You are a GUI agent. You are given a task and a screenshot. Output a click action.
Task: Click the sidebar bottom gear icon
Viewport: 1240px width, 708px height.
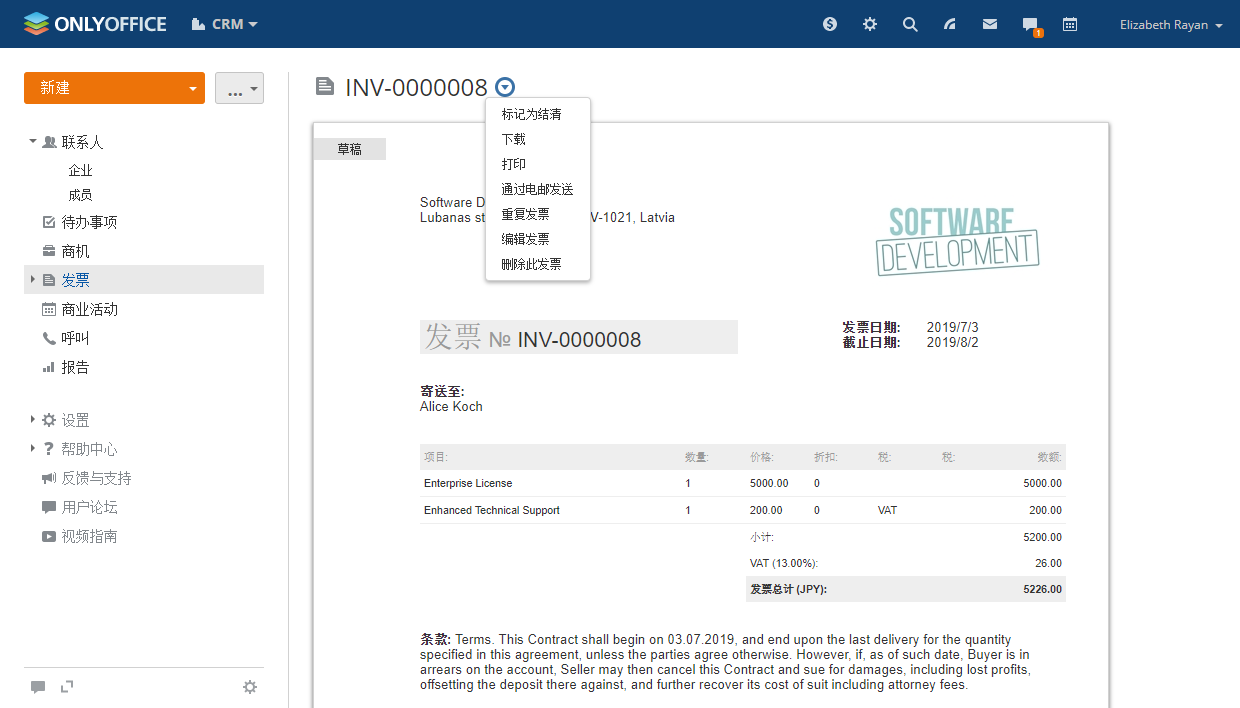tap(250, 687)
